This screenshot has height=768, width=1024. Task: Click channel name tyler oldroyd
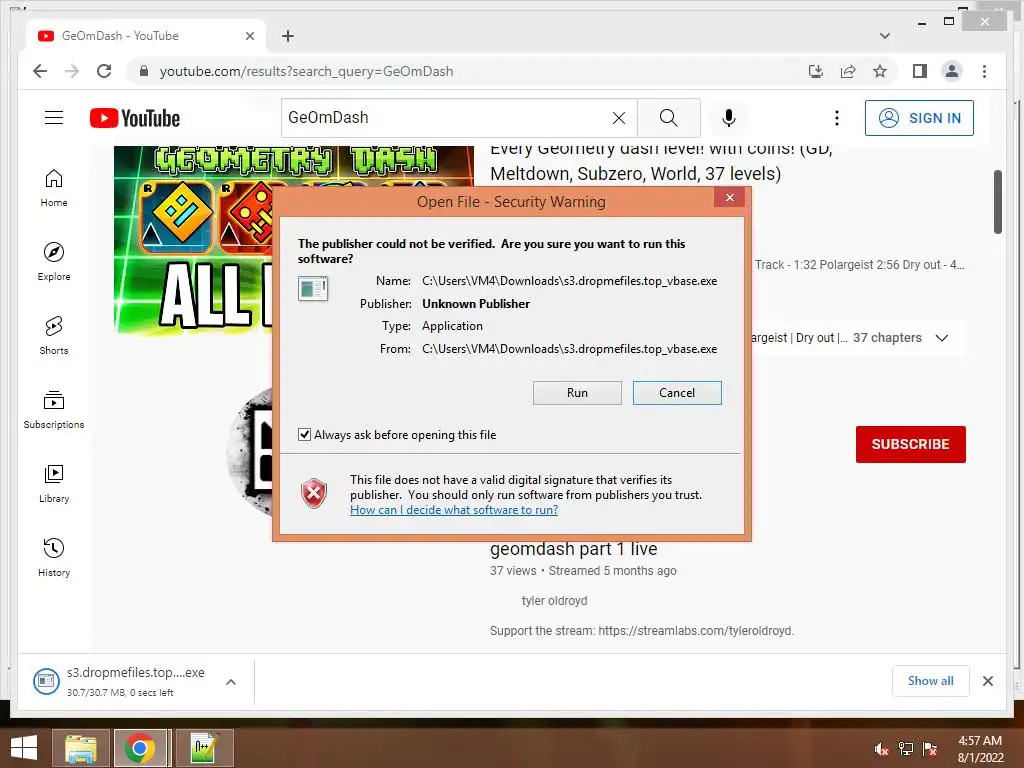pos(554,601)
